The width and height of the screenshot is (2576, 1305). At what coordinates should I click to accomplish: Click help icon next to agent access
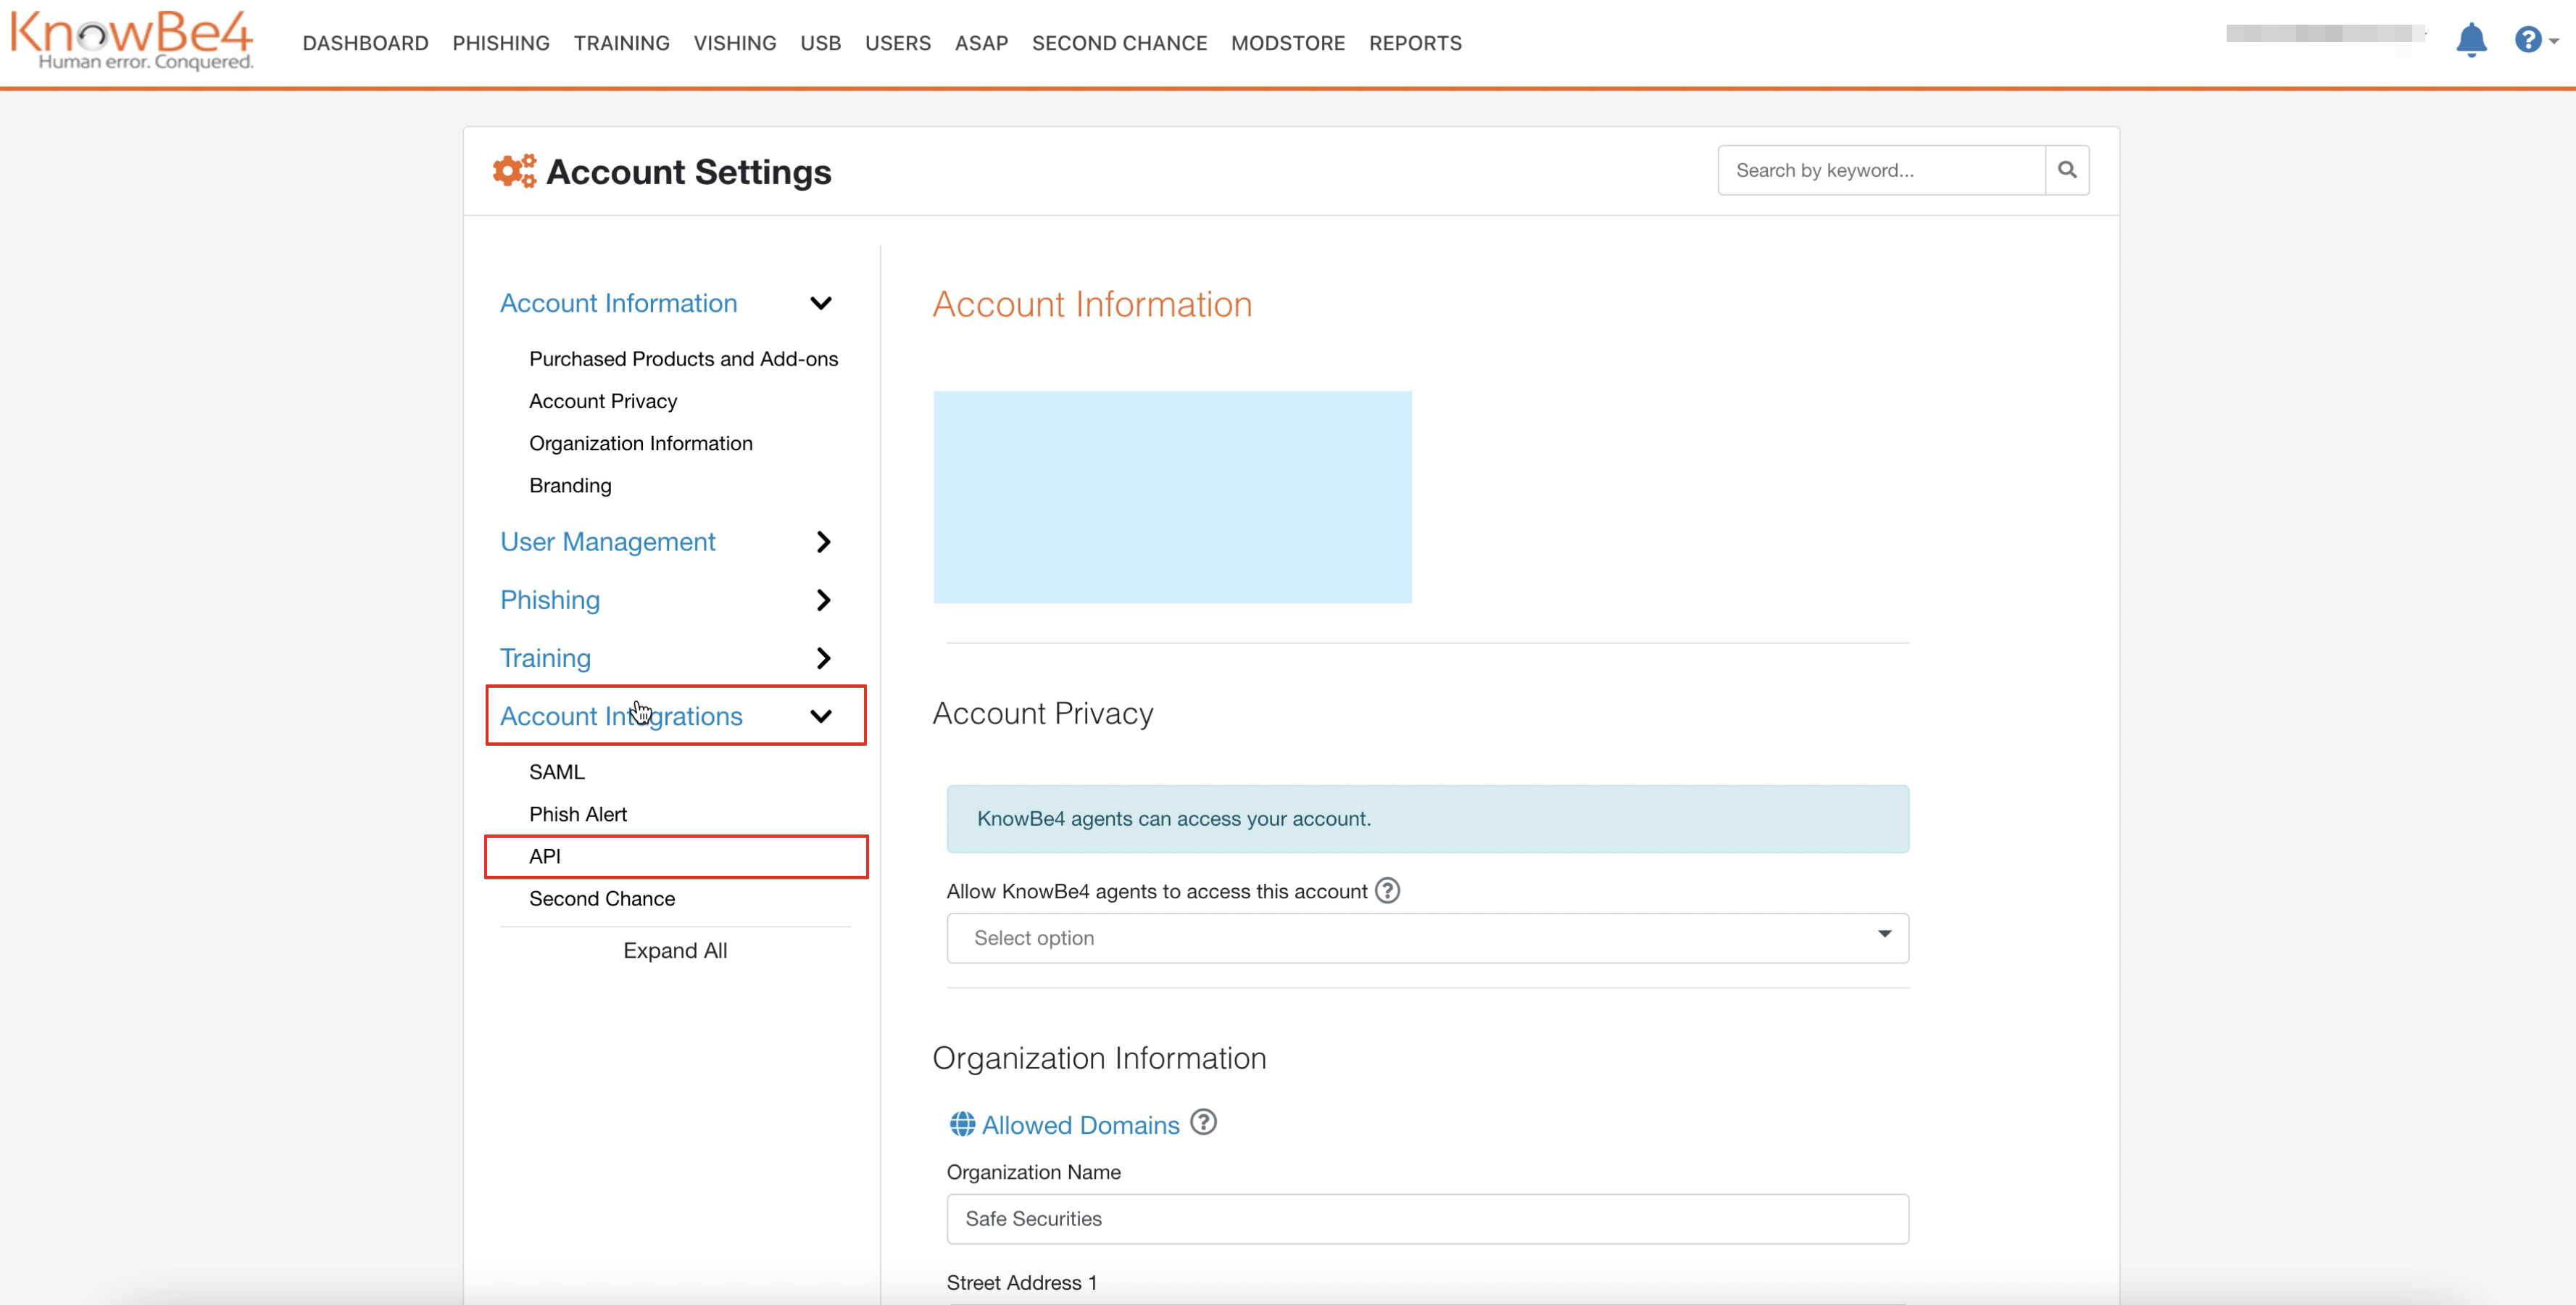[x=1387, y=890]
